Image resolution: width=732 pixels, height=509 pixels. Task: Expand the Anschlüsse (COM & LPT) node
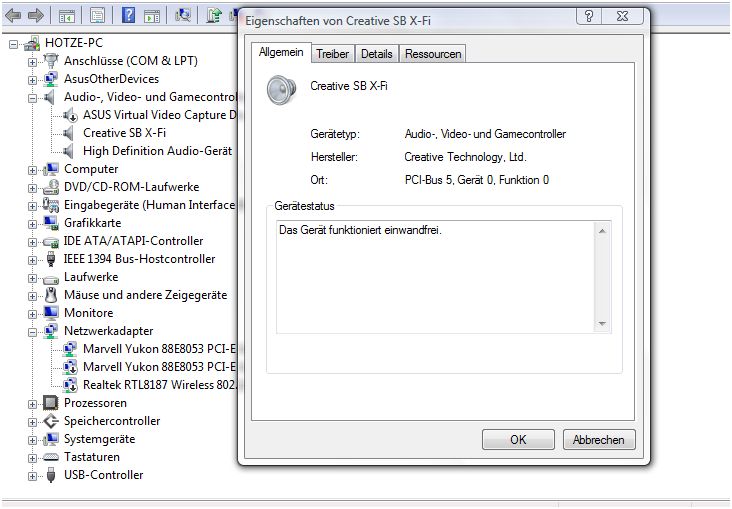[32, 62]
